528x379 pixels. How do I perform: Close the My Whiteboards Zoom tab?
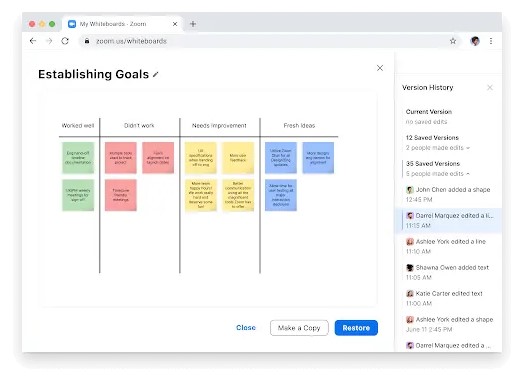click(175, 24)
